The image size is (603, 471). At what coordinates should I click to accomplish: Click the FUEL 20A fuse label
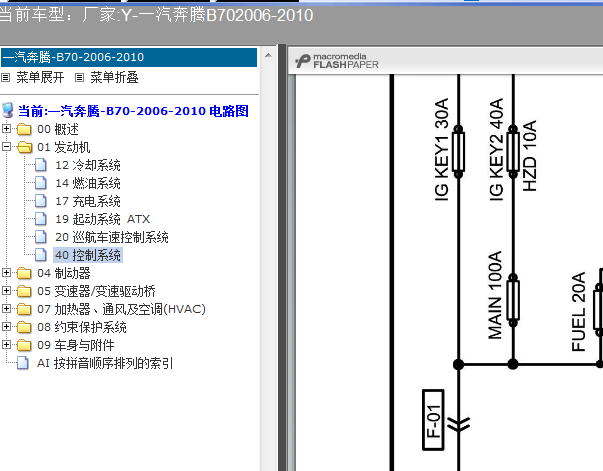[579, 311]
